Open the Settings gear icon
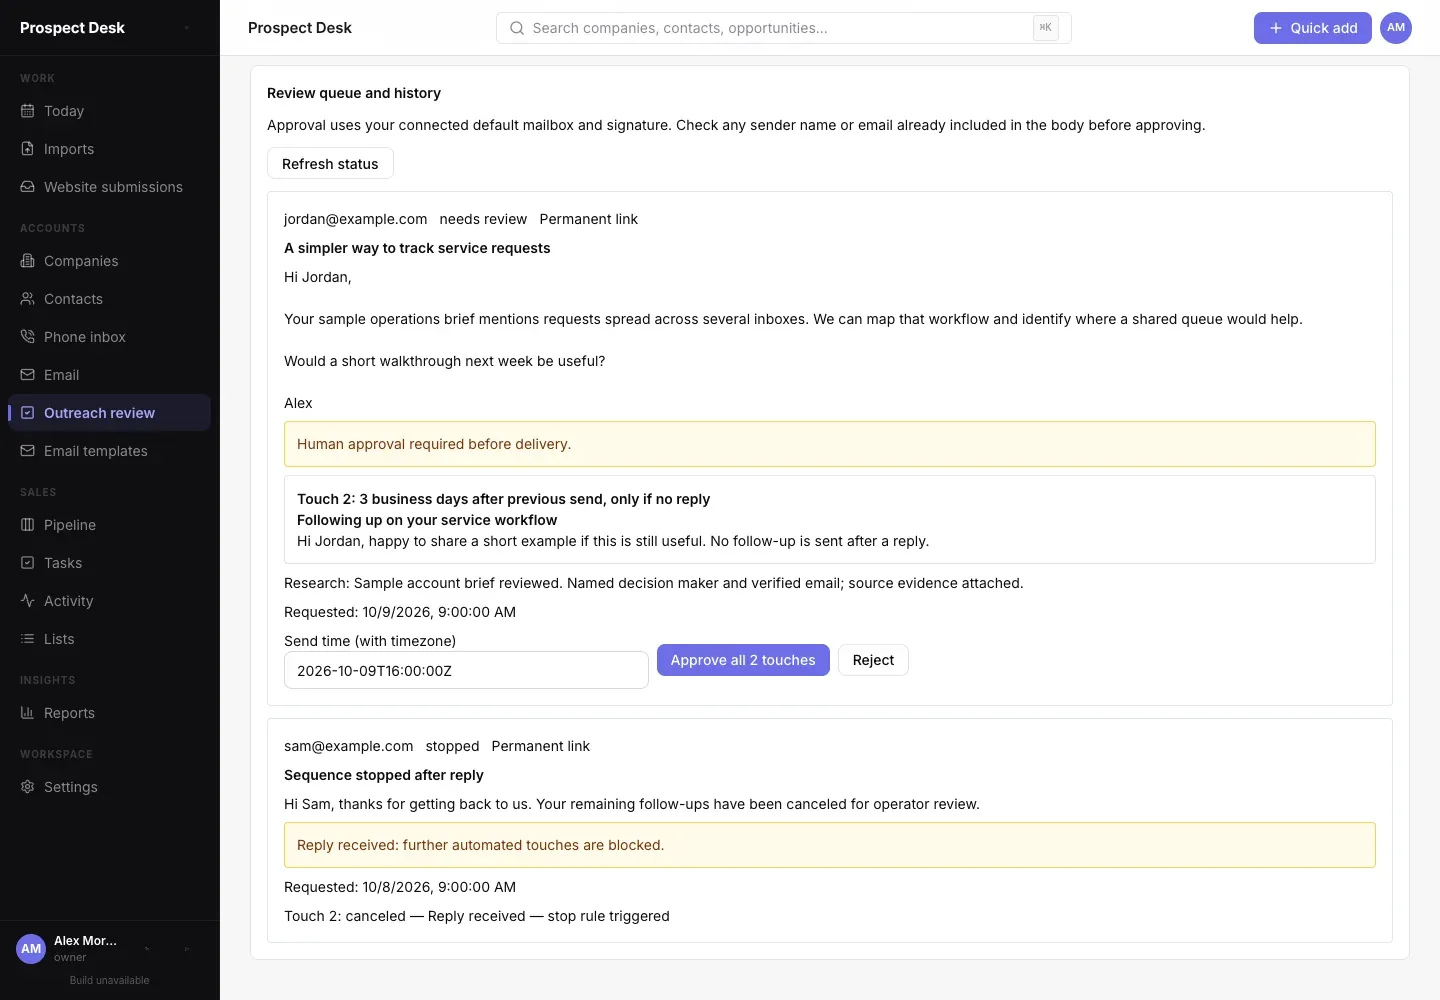1440x1000 pixels. click(28, 787)
